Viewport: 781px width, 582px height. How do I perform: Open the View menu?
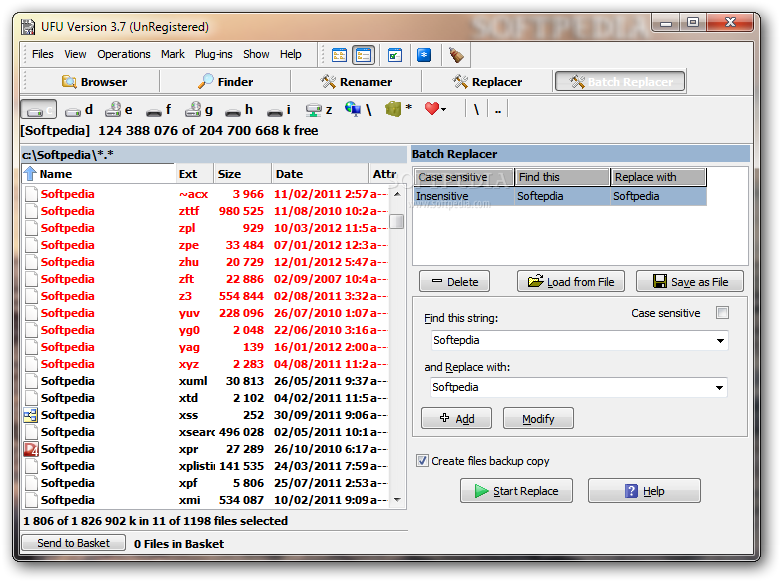click(x=75, y=54)
